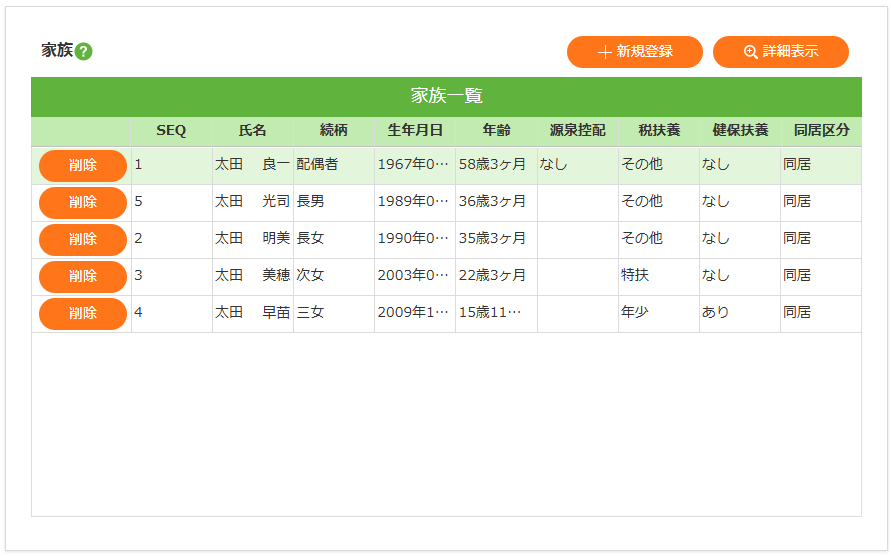
Task: Delete the row for 太田 明美
Action: [83, 239]
